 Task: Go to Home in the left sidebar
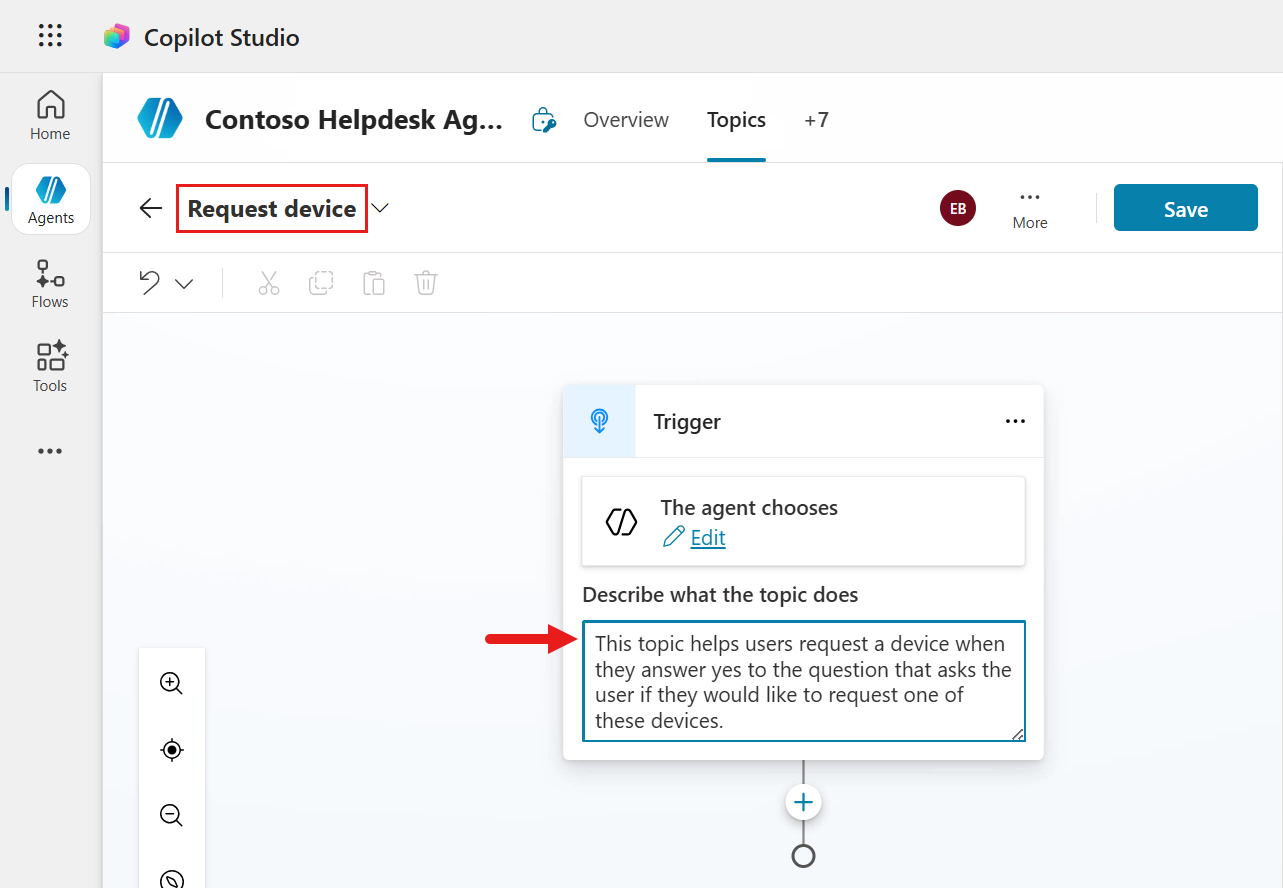pos(49,113)
